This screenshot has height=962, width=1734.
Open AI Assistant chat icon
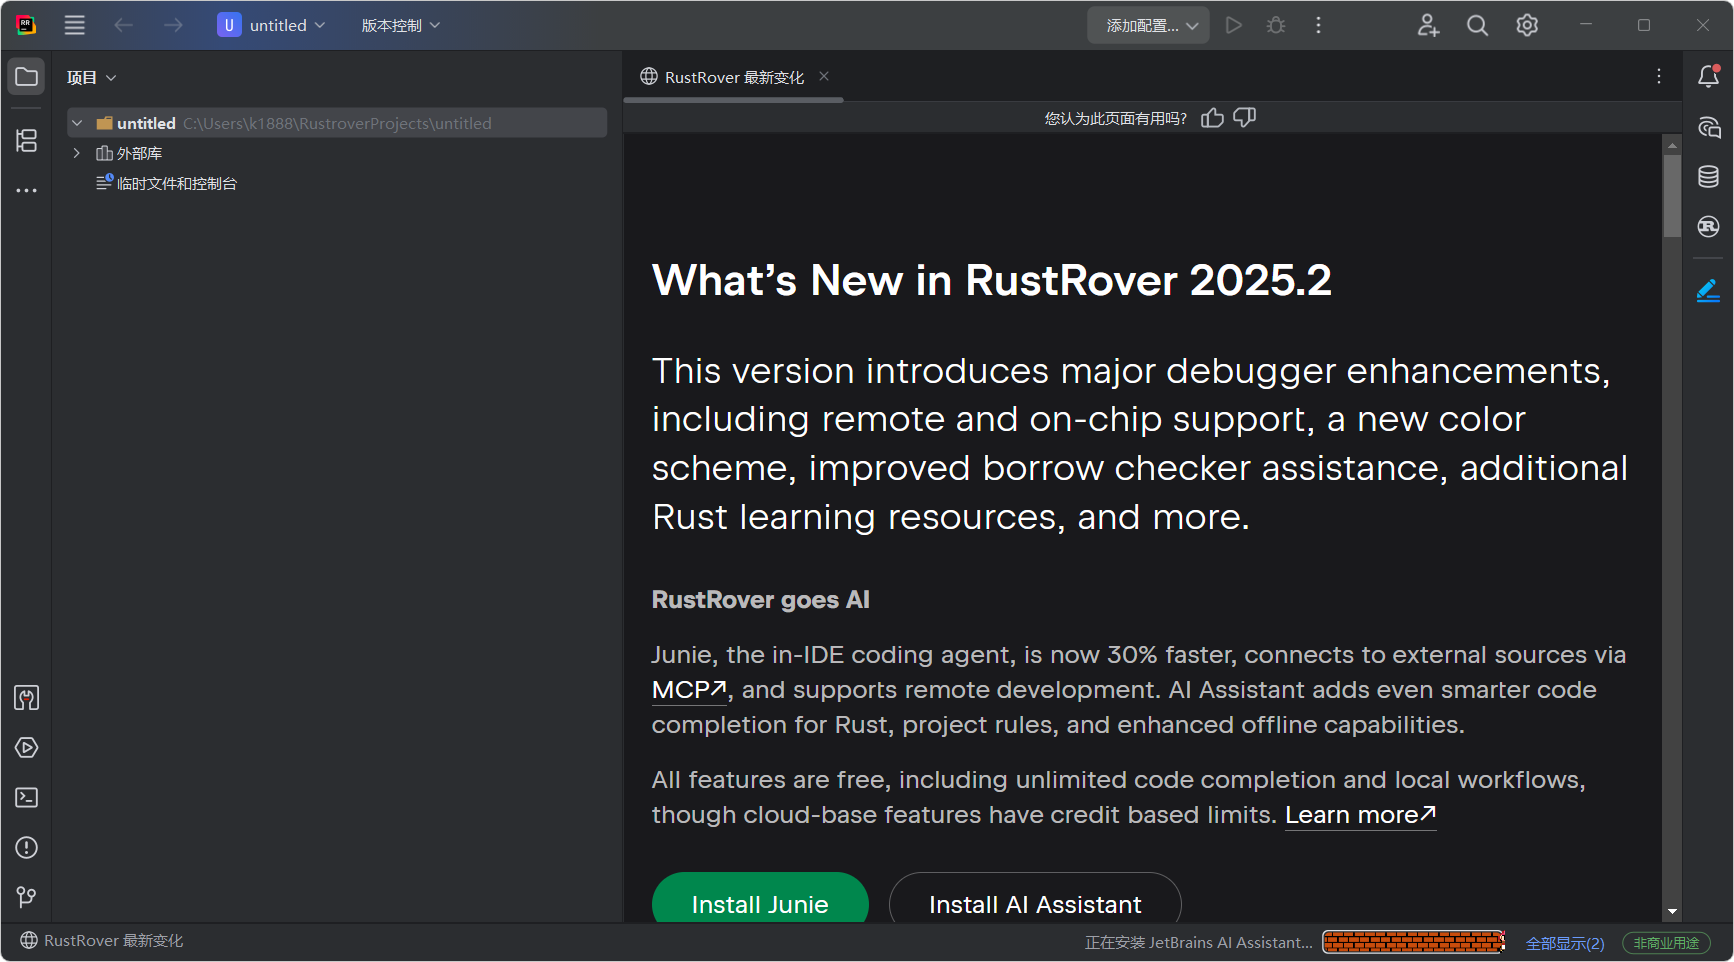(1709, 127)
